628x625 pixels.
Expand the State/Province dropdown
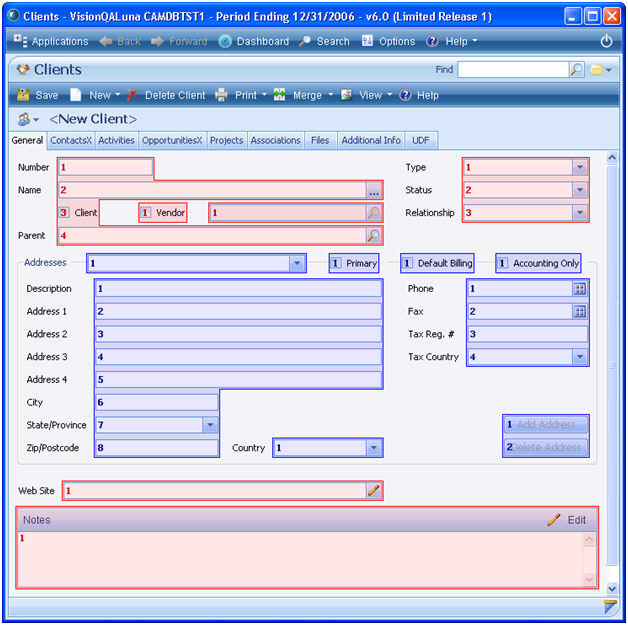point(210,425)
